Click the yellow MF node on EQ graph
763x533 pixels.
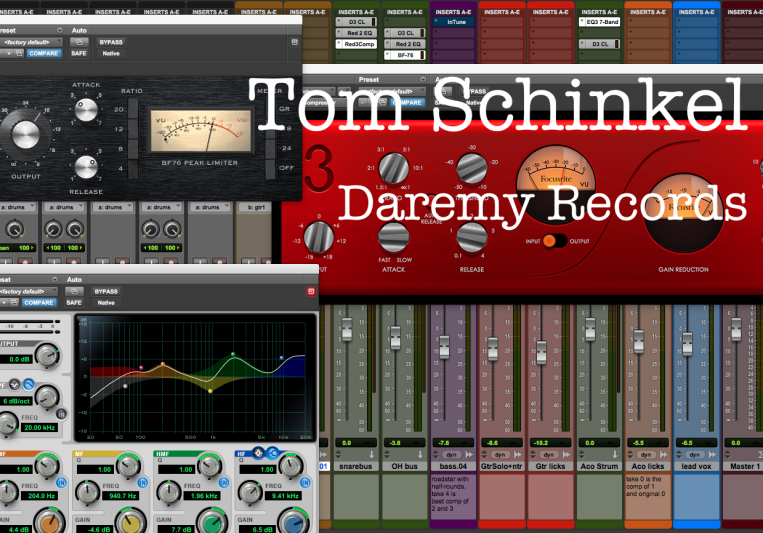coord(210,391)
